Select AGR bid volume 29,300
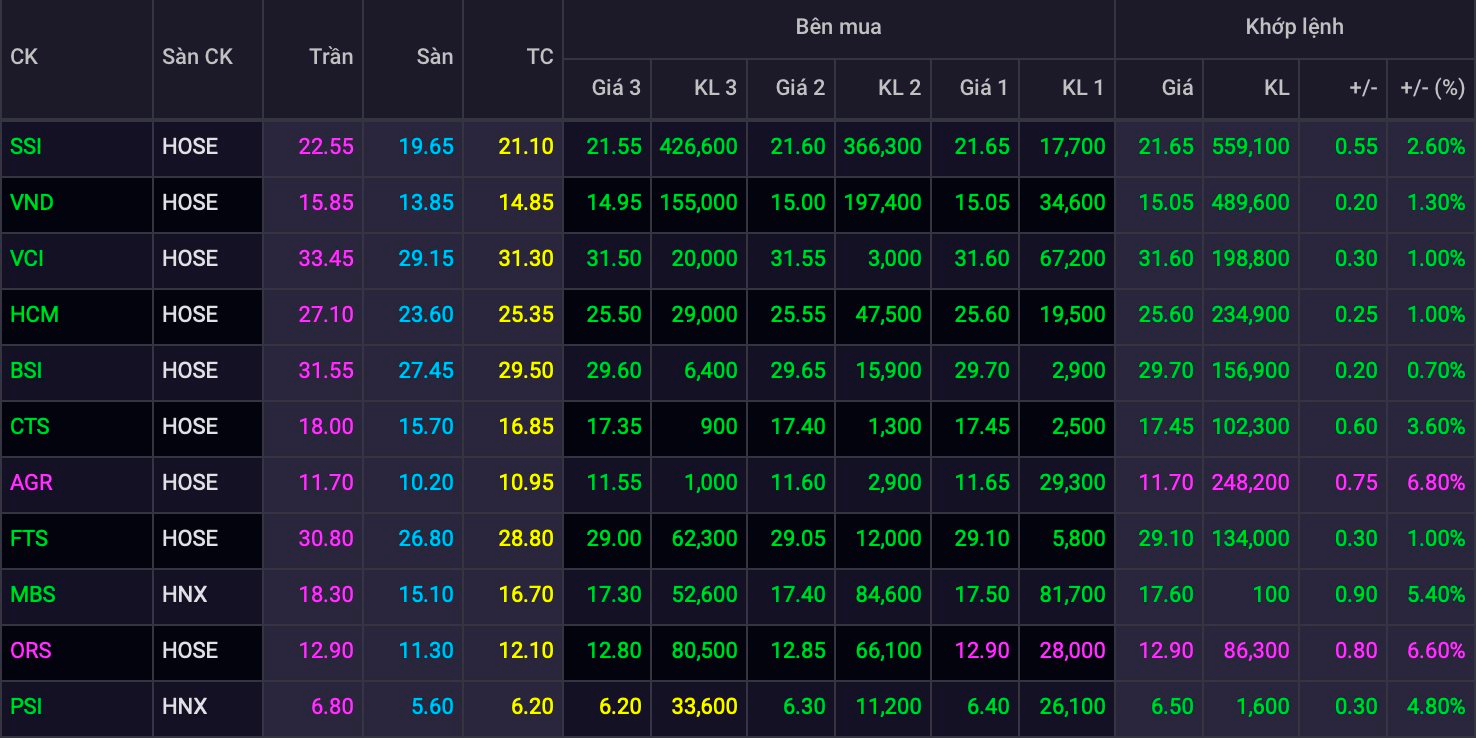Image resolution: width=1476 pixels, height=738 pixels. tap(1073, 483)
